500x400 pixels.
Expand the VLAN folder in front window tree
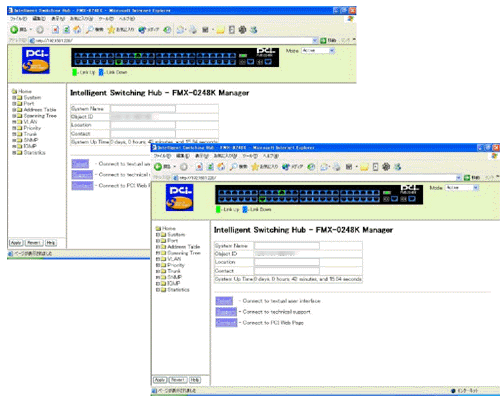158,259
